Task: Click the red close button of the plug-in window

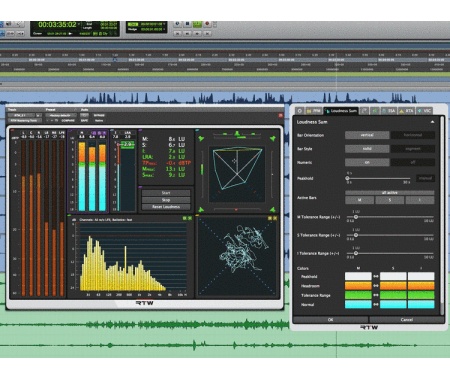Action: pos(280,115)
